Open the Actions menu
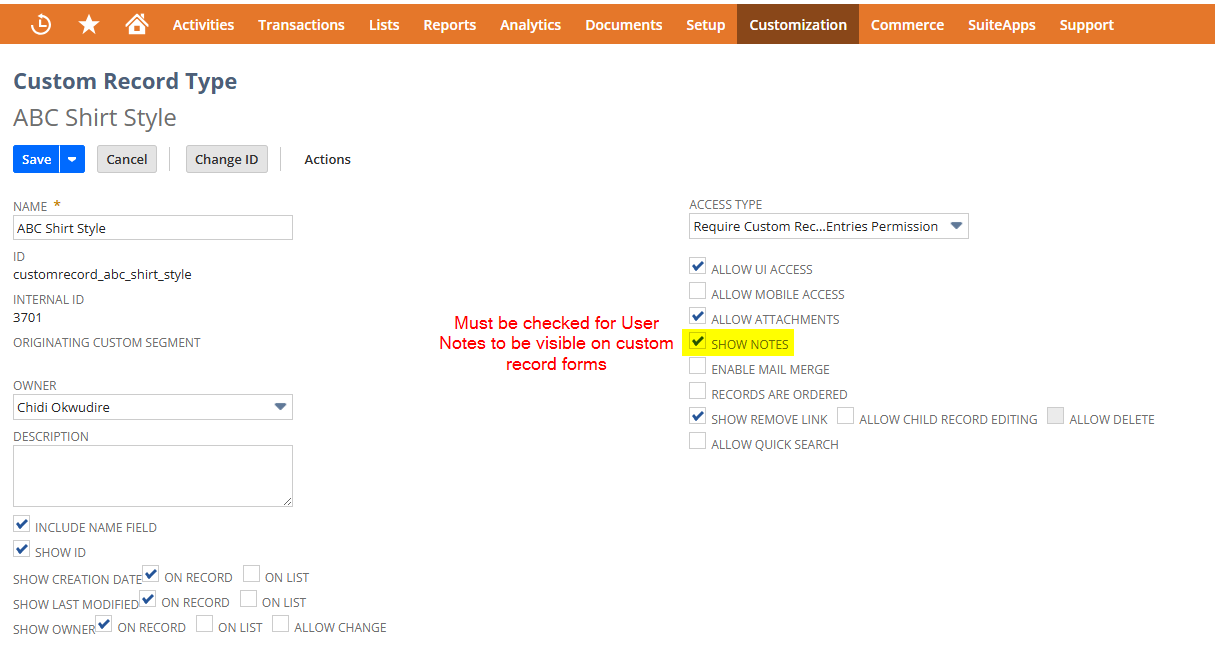The height and width of the screenshot is (656, 1215). (327, 158)
